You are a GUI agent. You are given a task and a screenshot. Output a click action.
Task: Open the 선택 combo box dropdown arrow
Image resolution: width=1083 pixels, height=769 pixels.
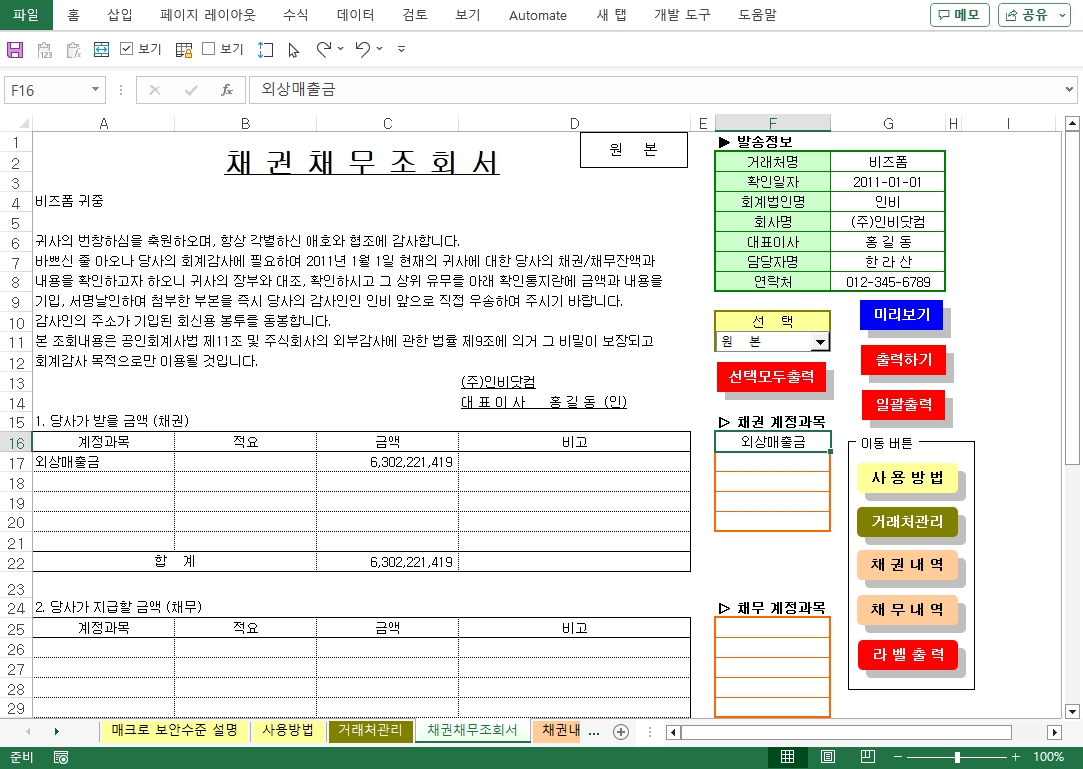[820, 342]
